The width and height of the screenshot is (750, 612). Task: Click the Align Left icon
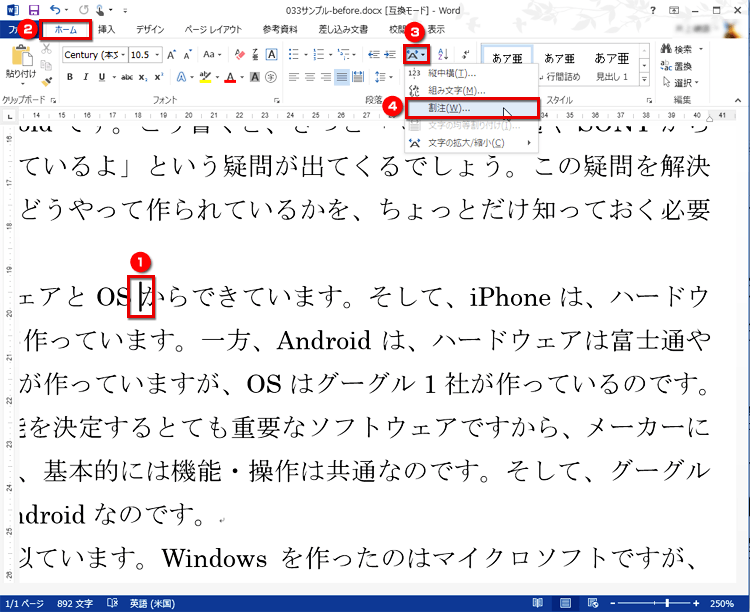click(x=294, y=77)
